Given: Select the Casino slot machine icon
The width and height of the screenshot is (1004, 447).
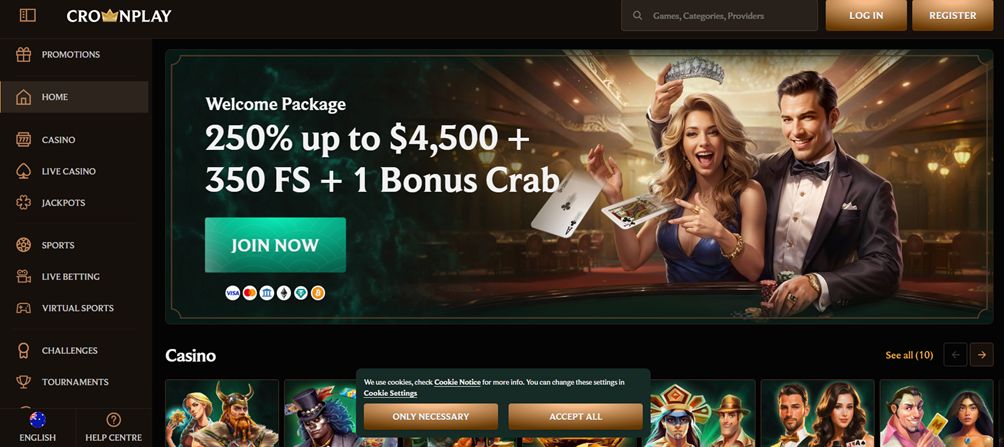Looking at the screenshot, I should coord(24,140).
